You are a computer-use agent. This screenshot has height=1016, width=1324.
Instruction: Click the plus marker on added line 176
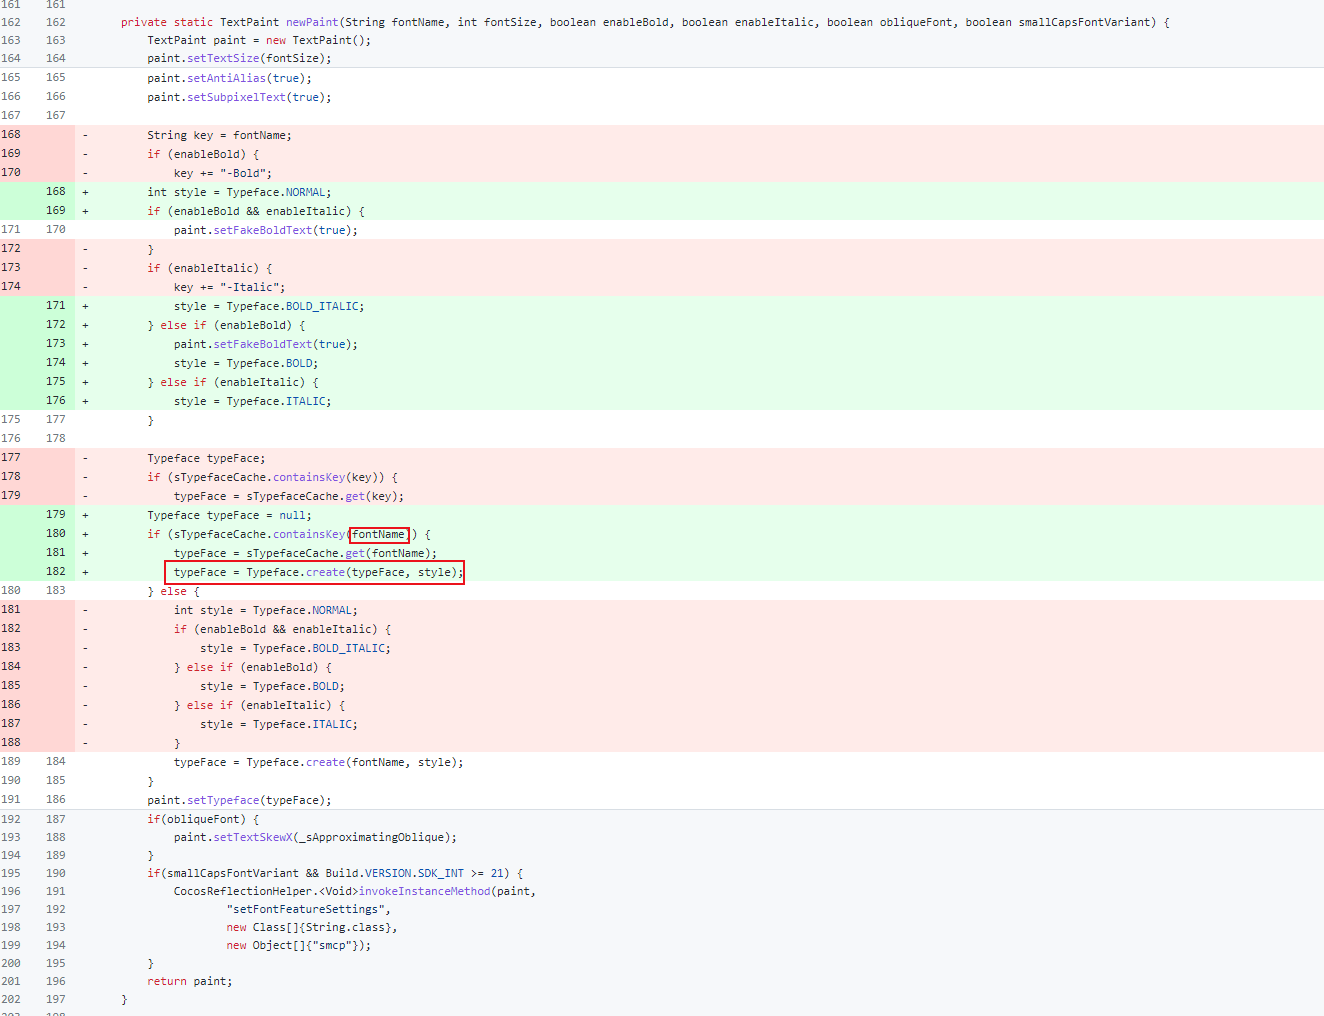click(85, 401)
